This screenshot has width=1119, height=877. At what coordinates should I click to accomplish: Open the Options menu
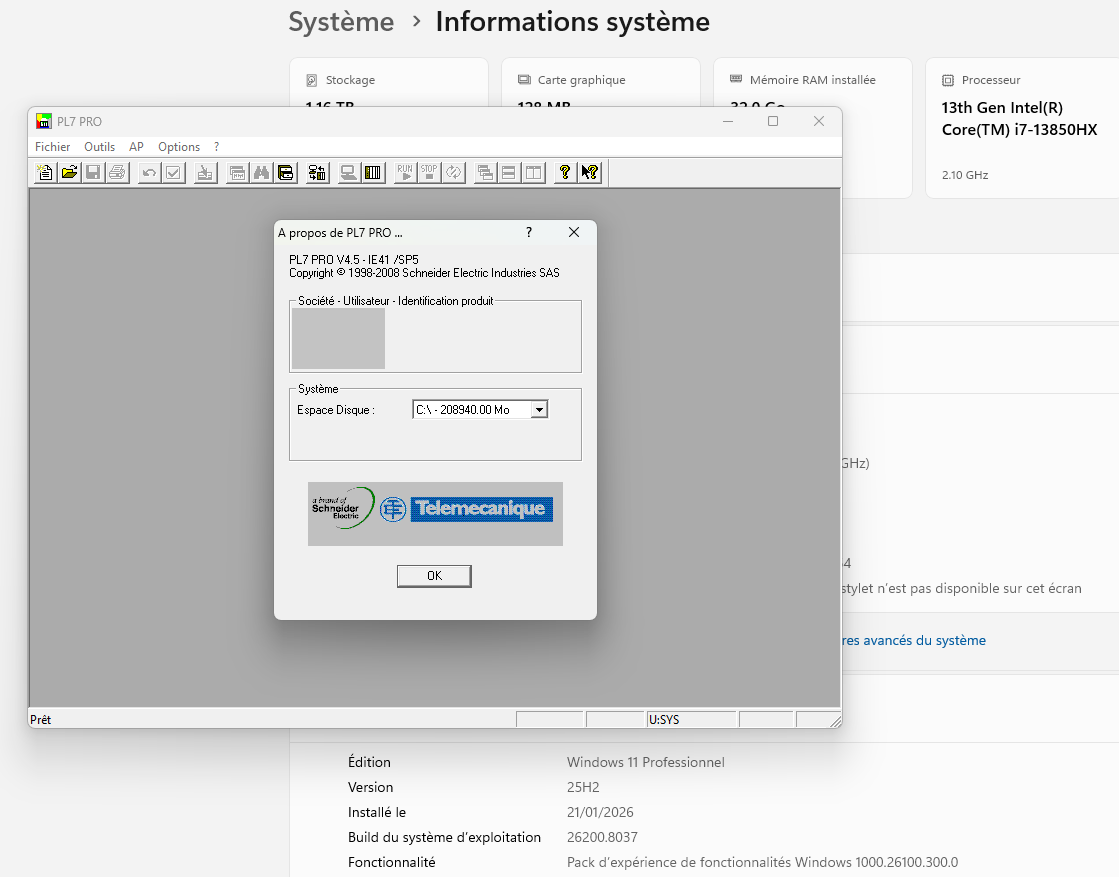point(179,147)
